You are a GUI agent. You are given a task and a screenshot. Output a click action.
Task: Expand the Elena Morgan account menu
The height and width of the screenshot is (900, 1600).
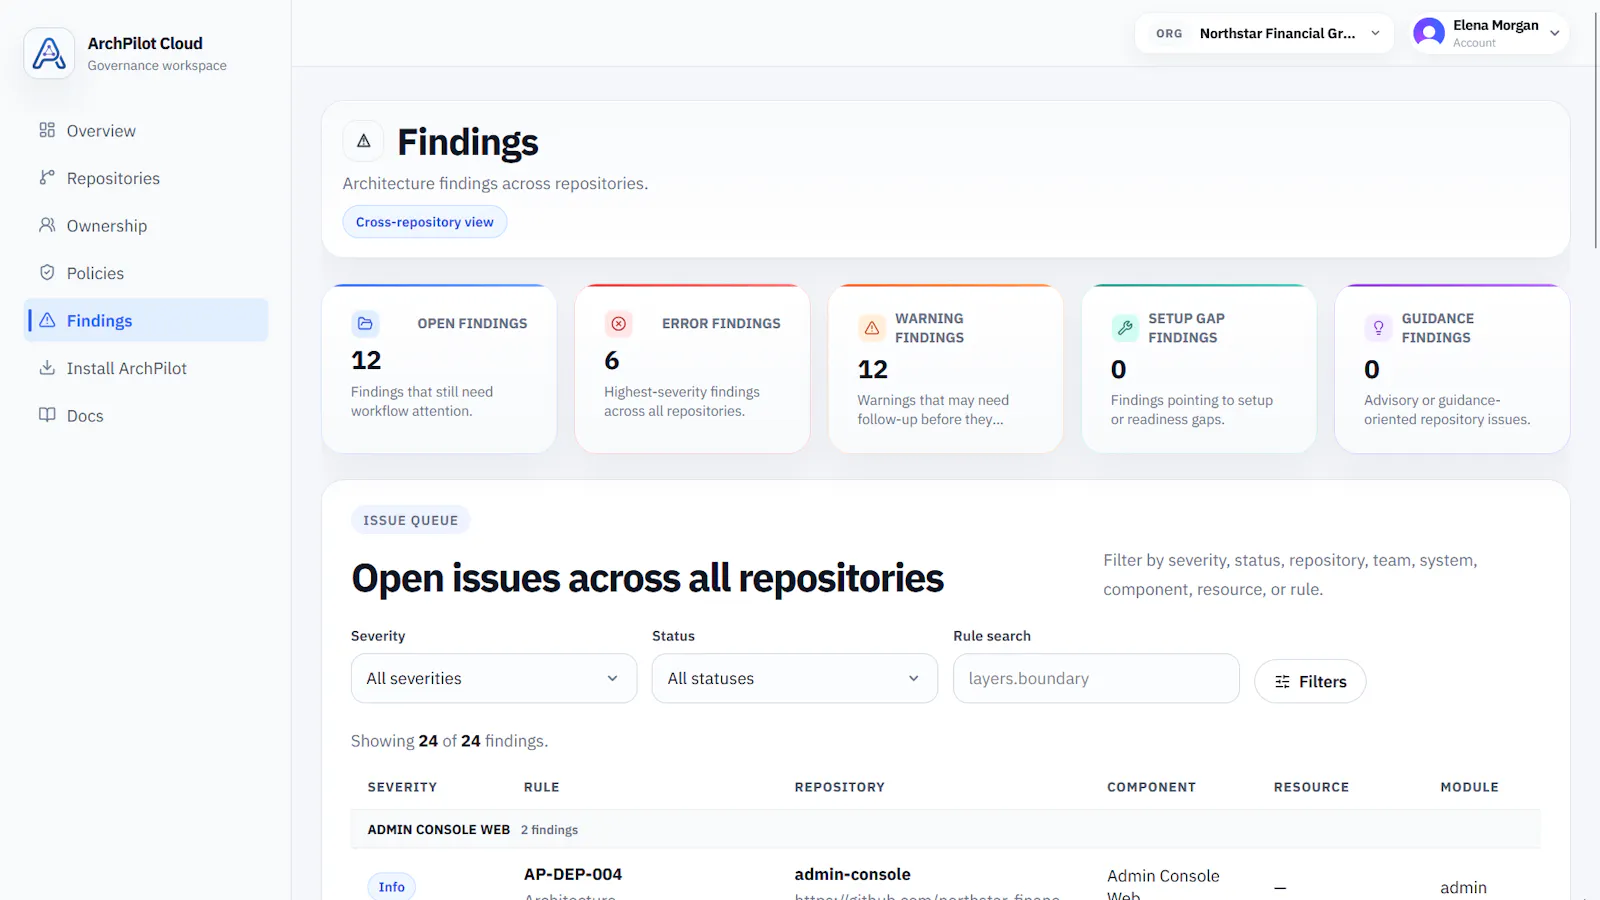[1489, 33]
